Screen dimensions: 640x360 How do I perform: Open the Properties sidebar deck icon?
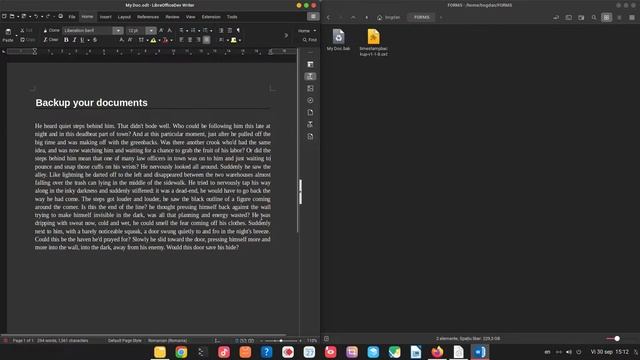click(310, 64)
